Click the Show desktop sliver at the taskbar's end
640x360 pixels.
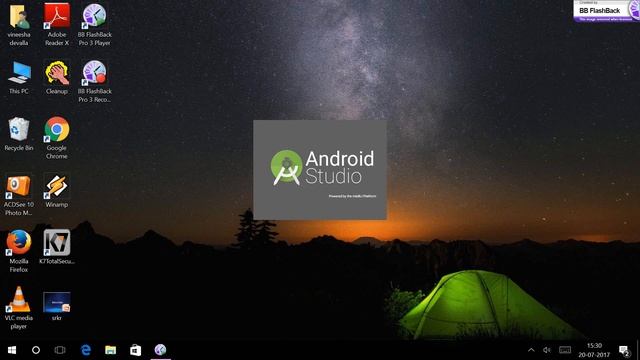[x=638, y=350]
